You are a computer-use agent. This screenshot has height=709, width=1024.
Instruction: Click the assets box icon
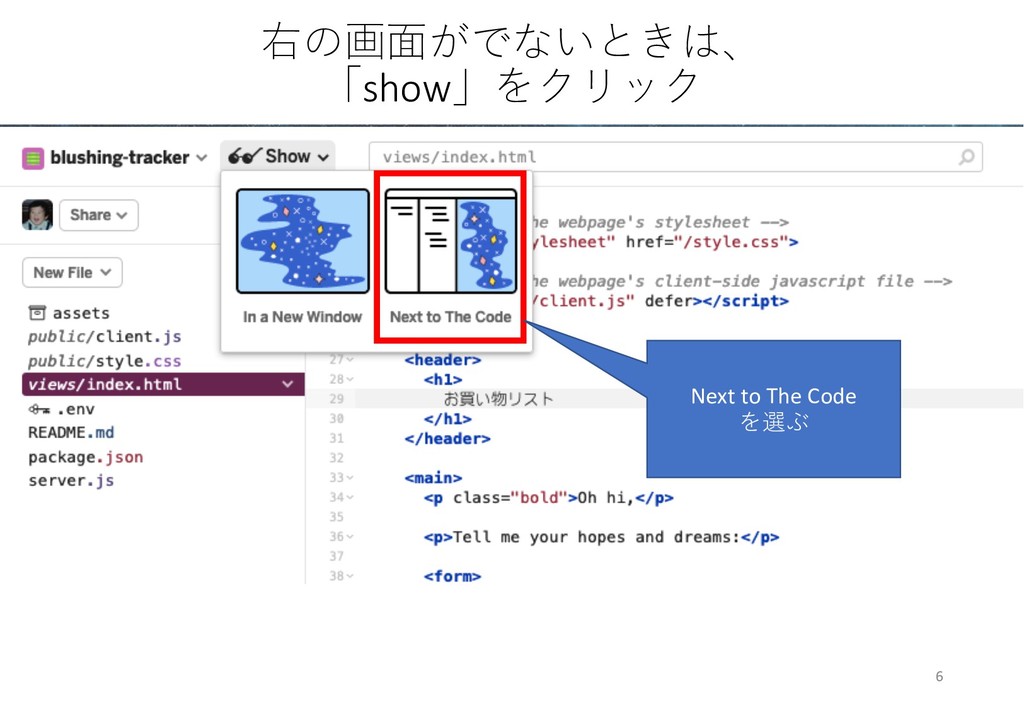pyautogui.click(x=37, y=313)
